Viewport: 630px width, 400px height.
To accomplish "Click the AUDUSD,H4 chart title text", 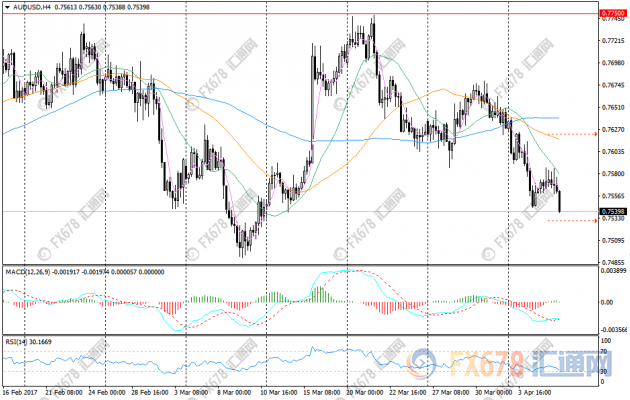I will click(31, 7).
